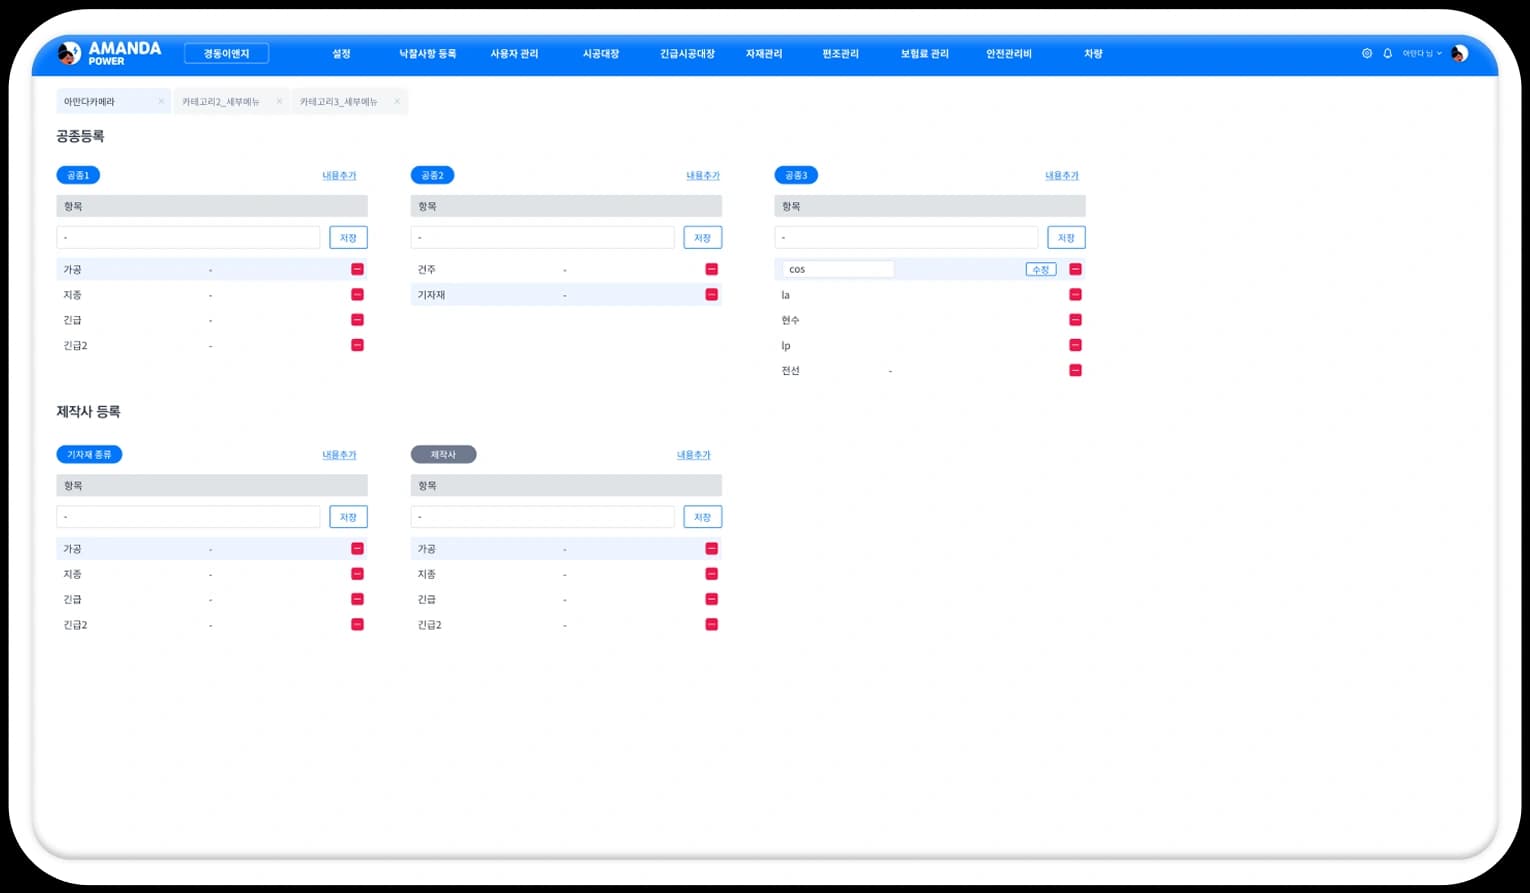Remove the 기자재 item in 공종2

click(x=711, y=295)
